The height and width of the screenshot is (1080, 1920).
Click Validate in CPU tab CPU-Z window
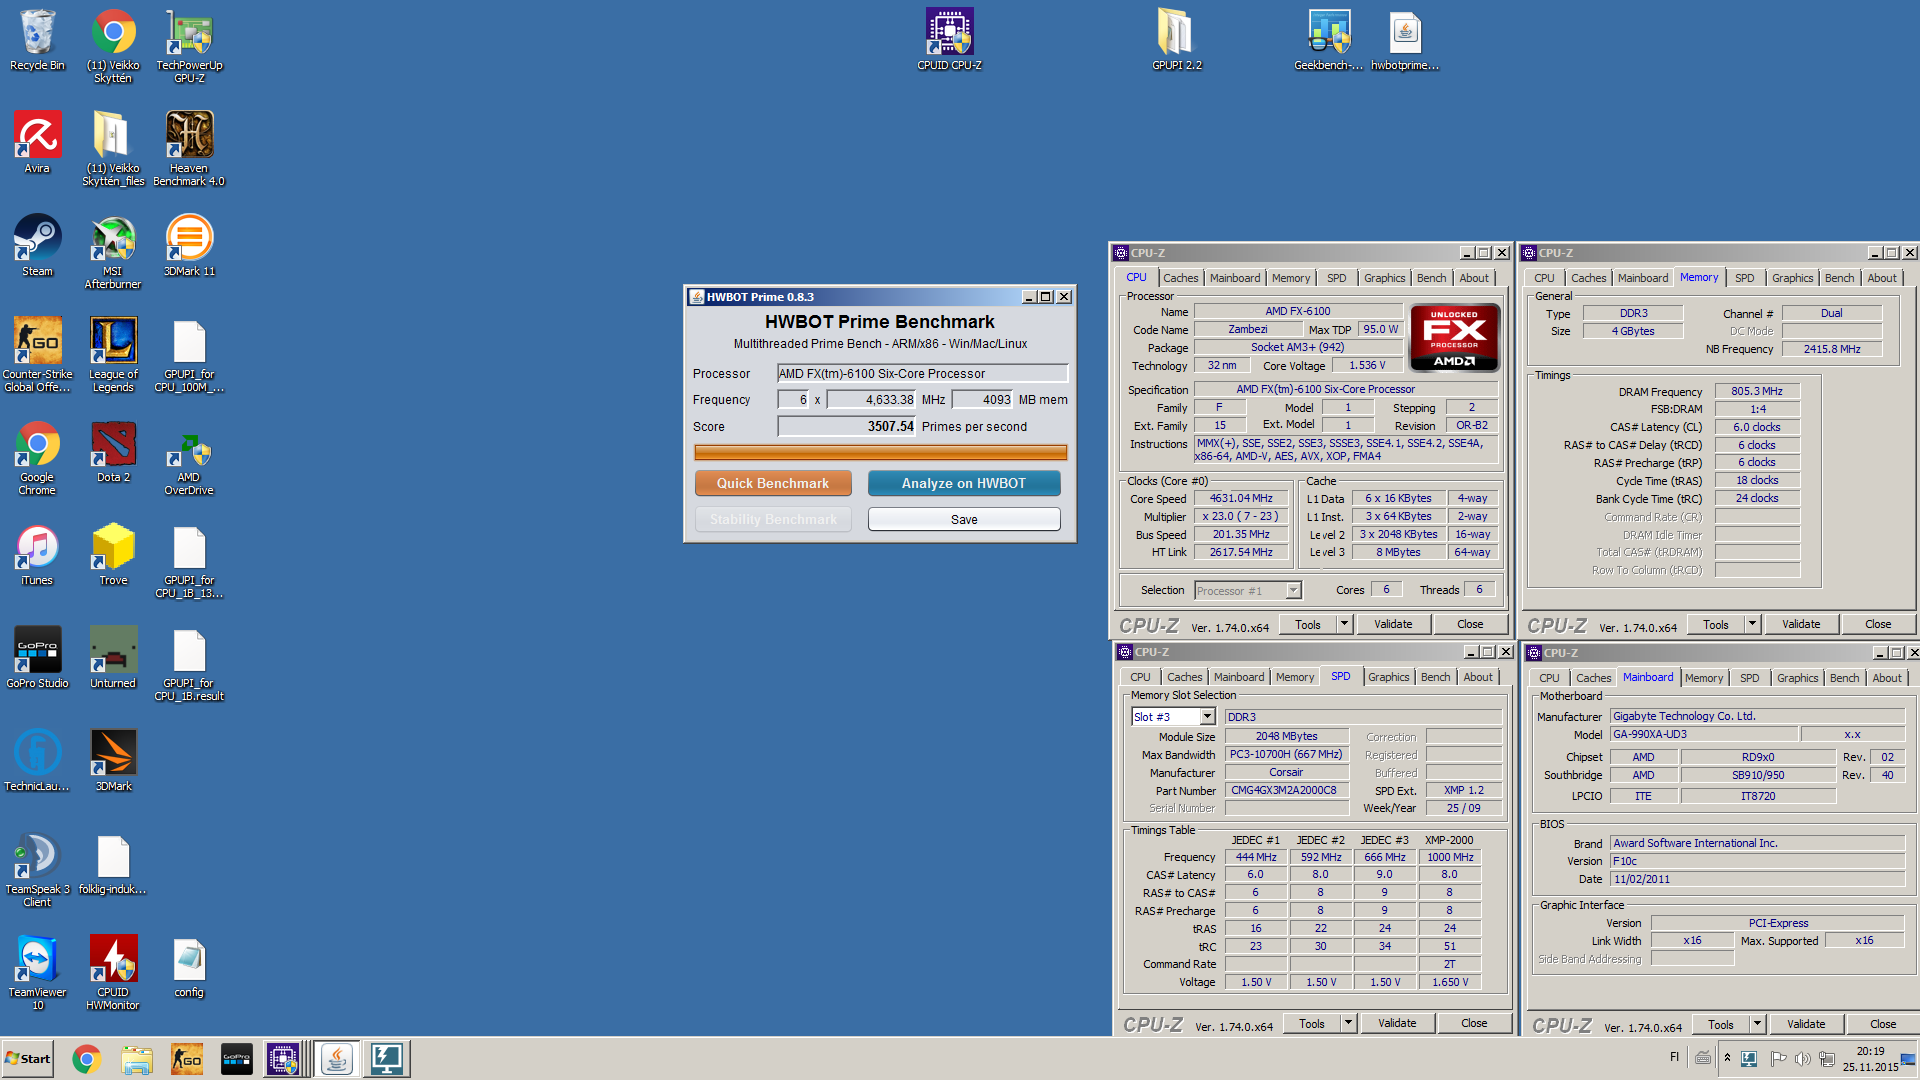coord(1393,624)
